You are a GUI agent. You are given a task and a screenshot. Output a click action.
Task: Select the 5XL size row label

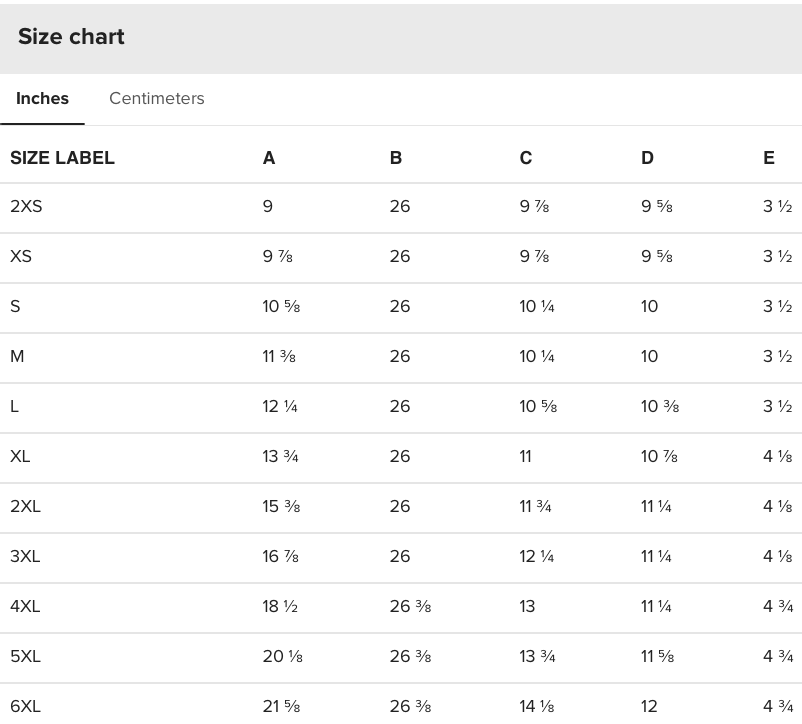[25, 657]
